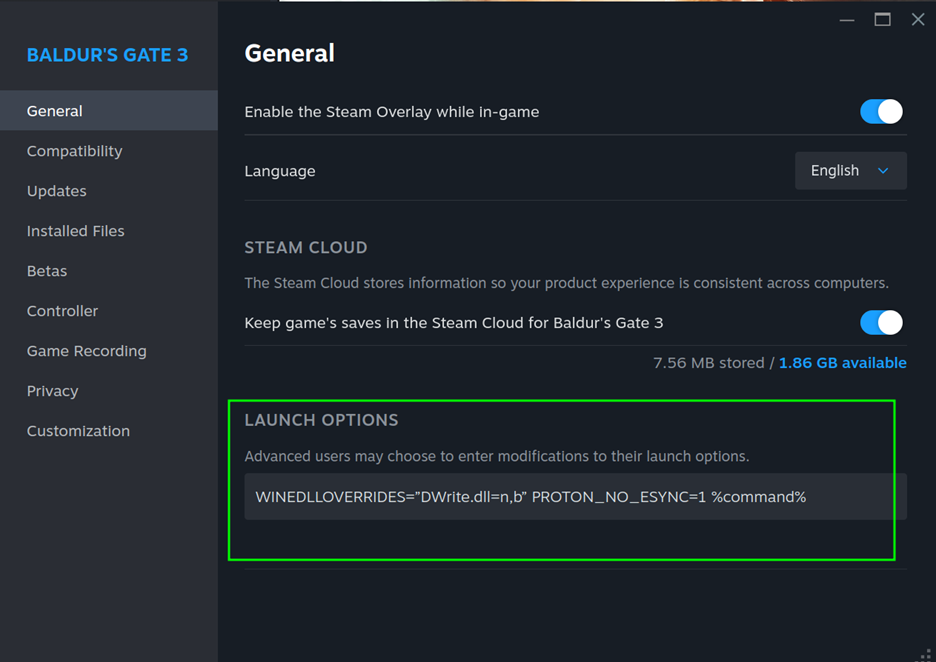This screenshot has width=936, height=662.
Task: Select the Privacy tab
Action: point(53,391)
